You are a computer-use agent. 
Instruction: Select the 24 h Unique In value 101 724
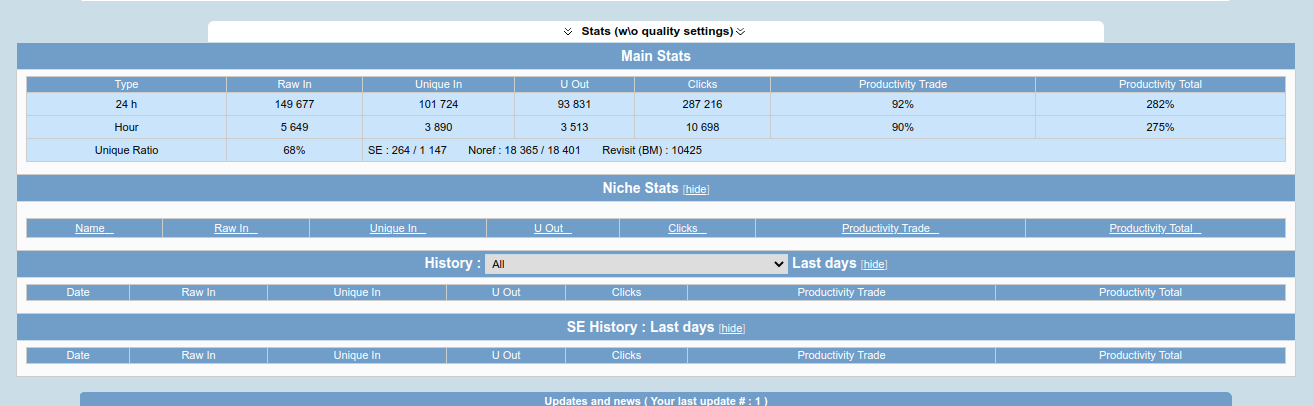pos(438,104)
